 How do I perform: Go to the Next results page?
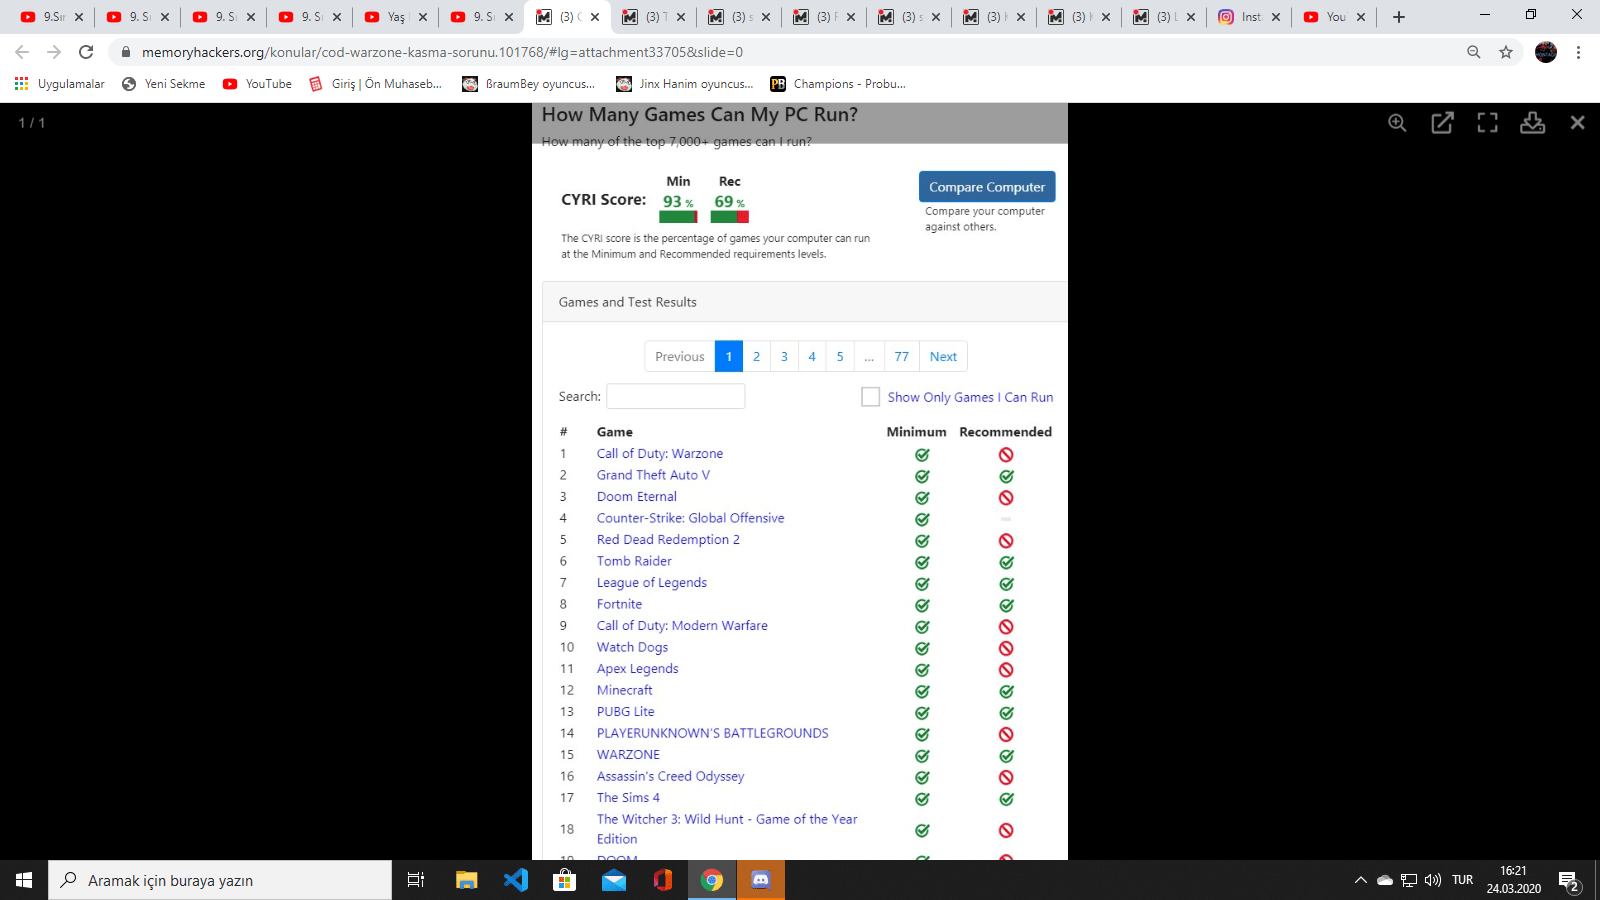pos(943,357)
